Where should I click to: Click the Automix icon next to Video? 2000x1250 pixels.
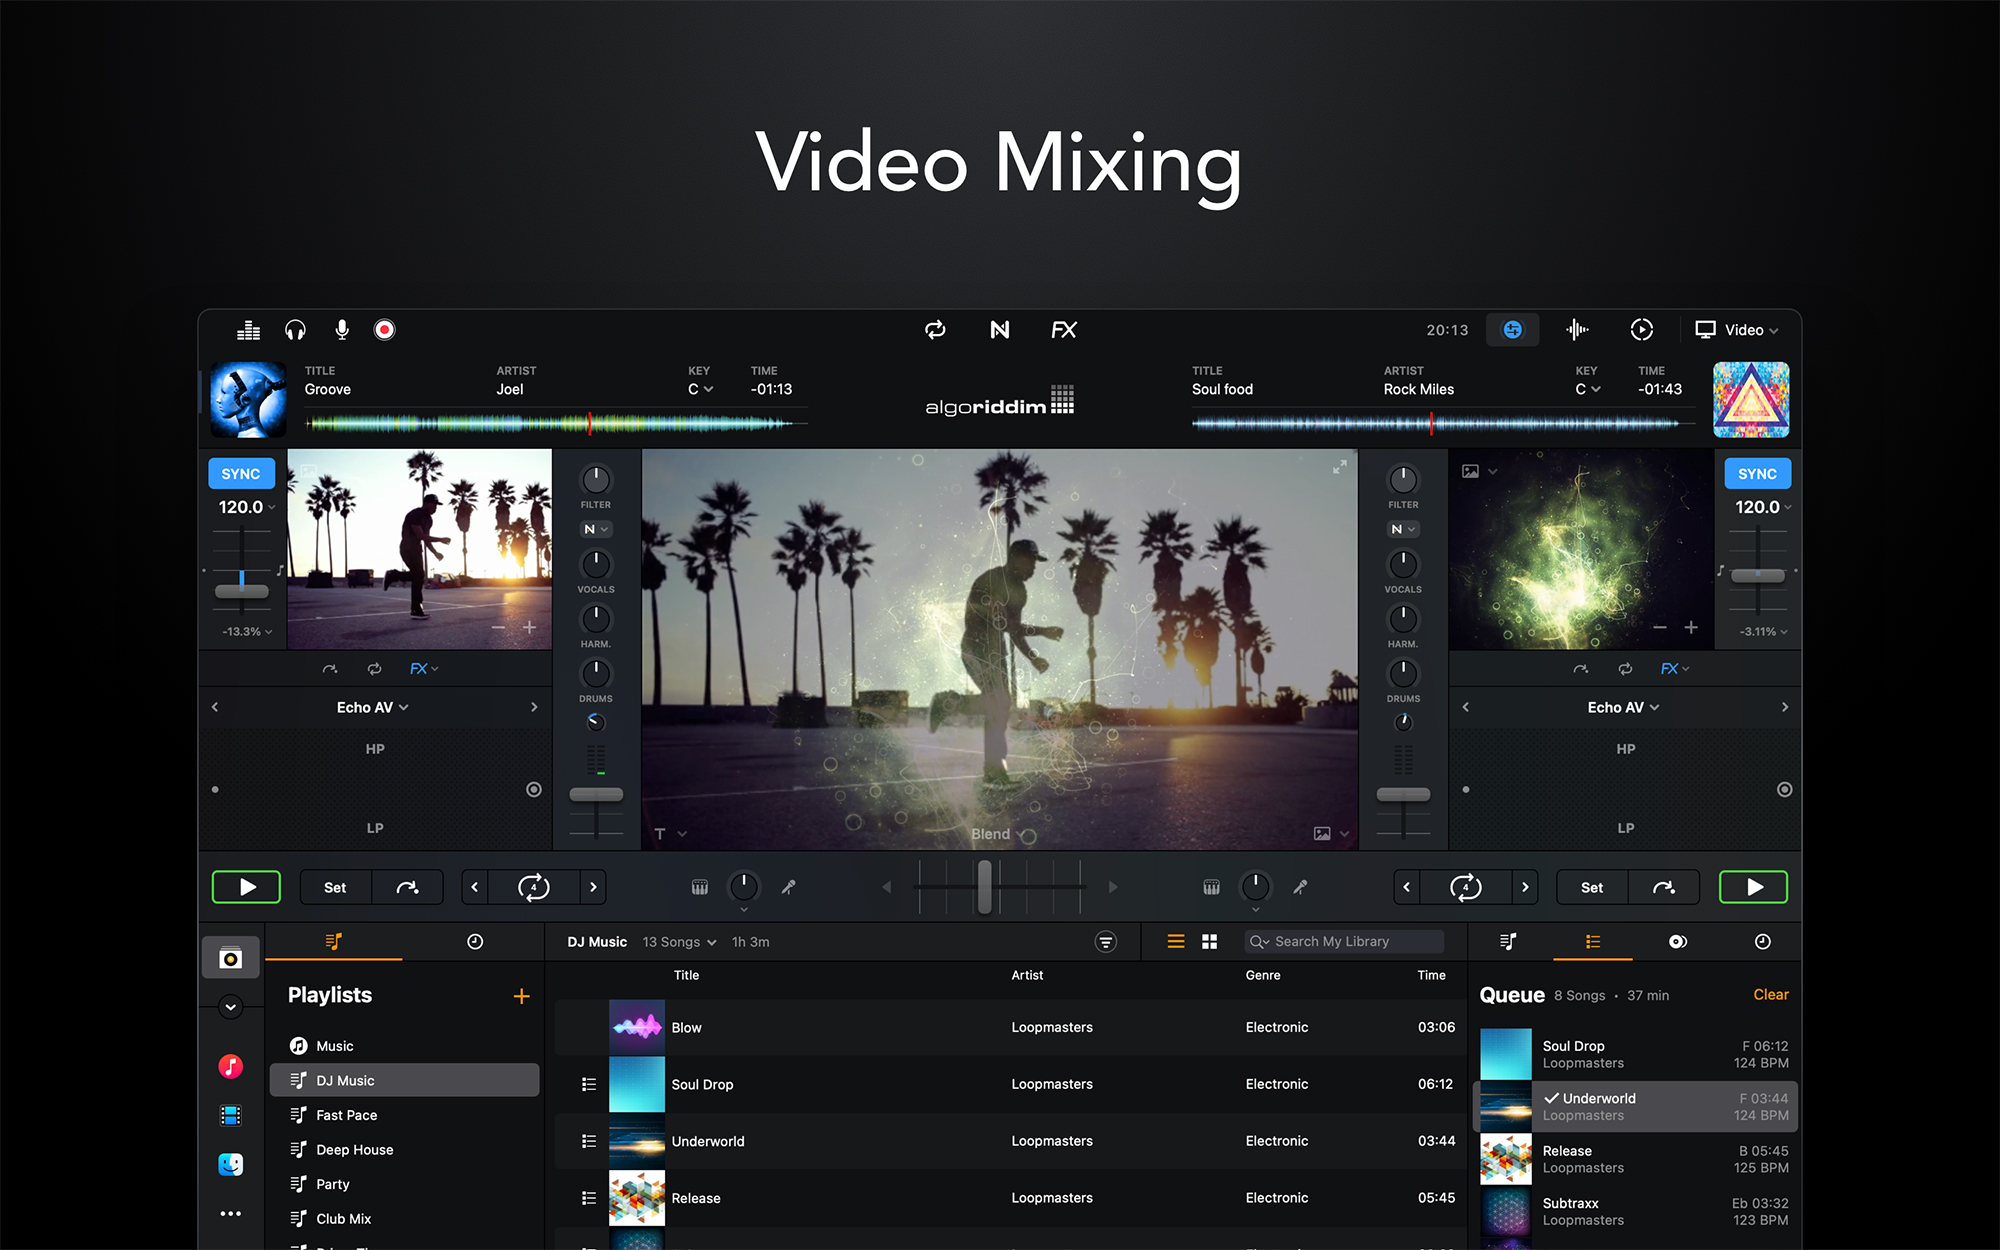tap(1641, 330)
